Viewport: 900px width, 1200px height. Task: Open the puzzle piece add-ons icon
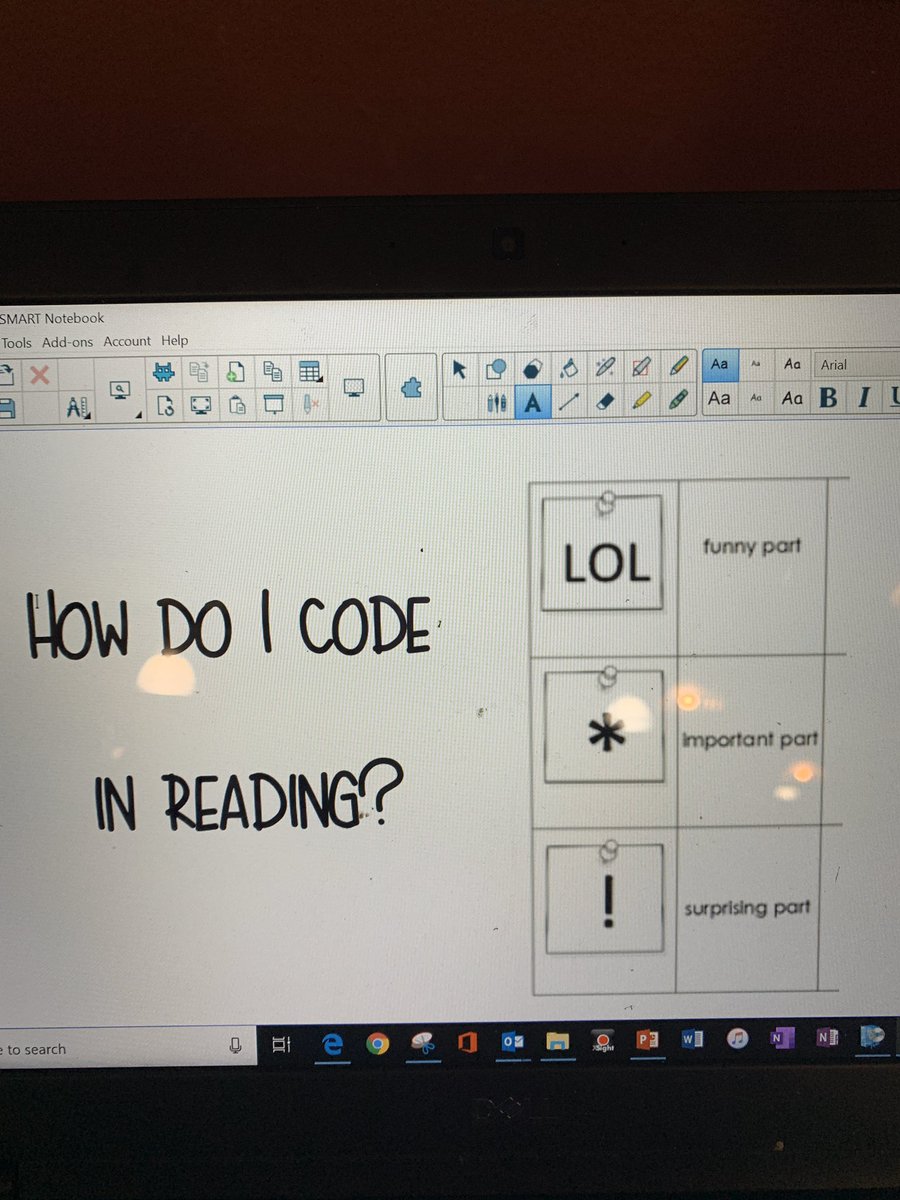[411, 388]
